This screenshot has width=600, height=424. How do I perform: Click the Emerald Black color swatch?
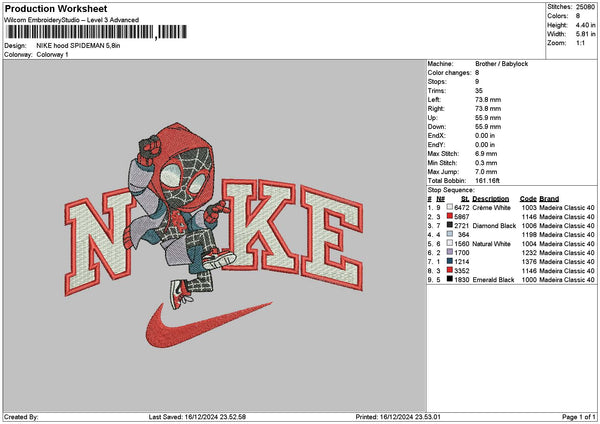coord(450,279)
